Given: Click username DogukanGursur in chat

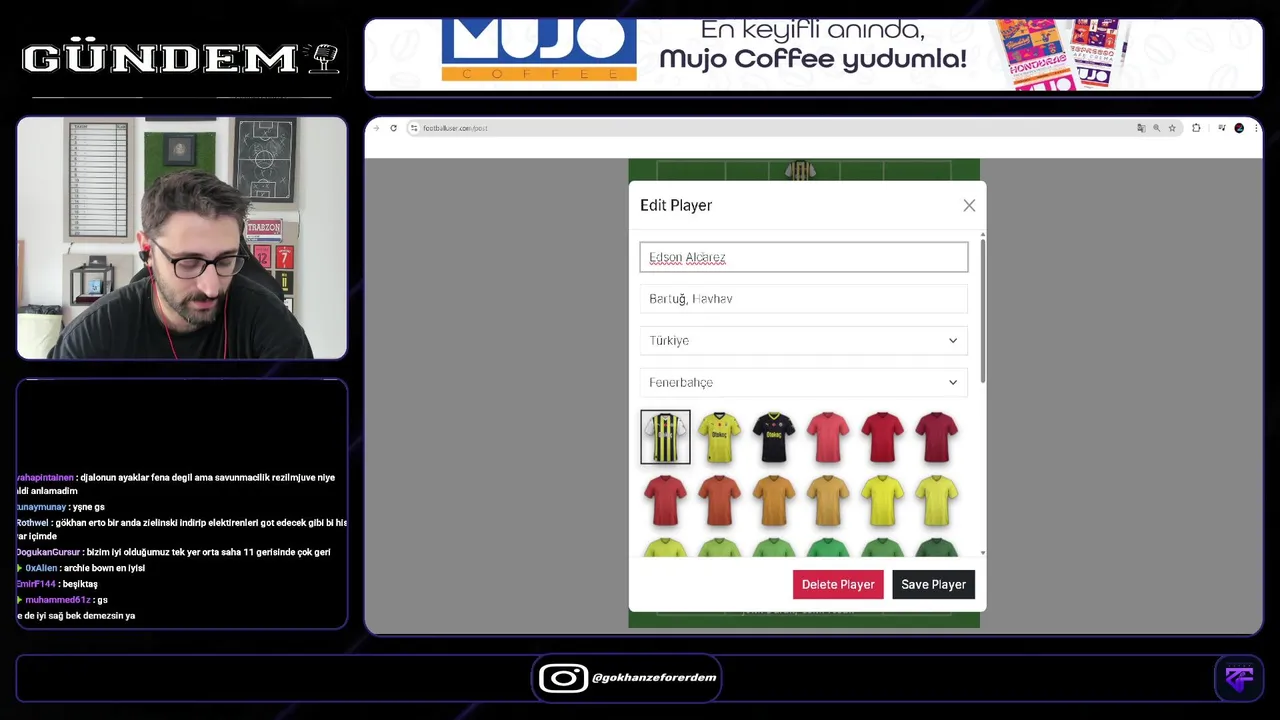Looking at the screenshot, I should coord(47,552).
